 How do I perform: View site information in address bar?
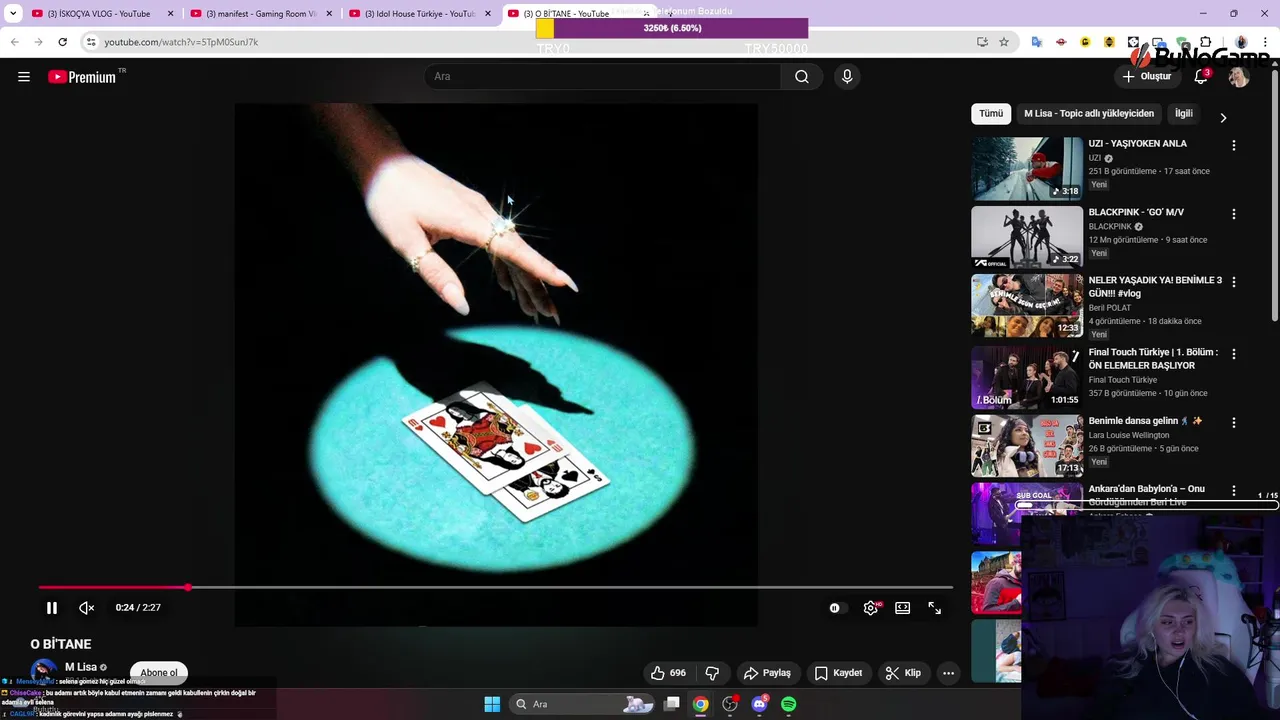(91, 42)
